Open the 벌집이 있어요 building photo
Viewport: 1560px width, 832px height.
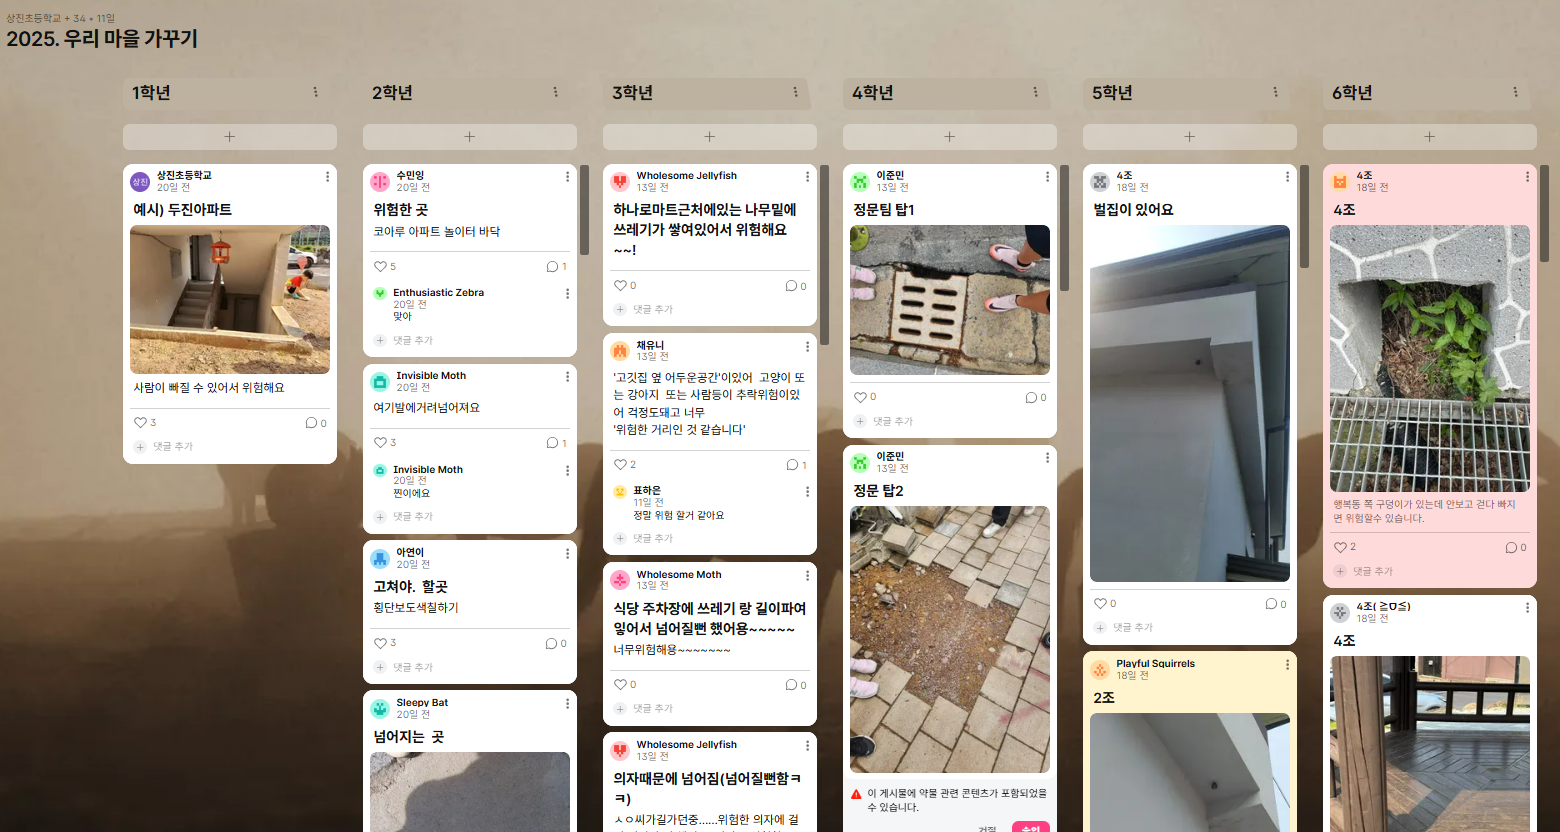point(1190,403)
